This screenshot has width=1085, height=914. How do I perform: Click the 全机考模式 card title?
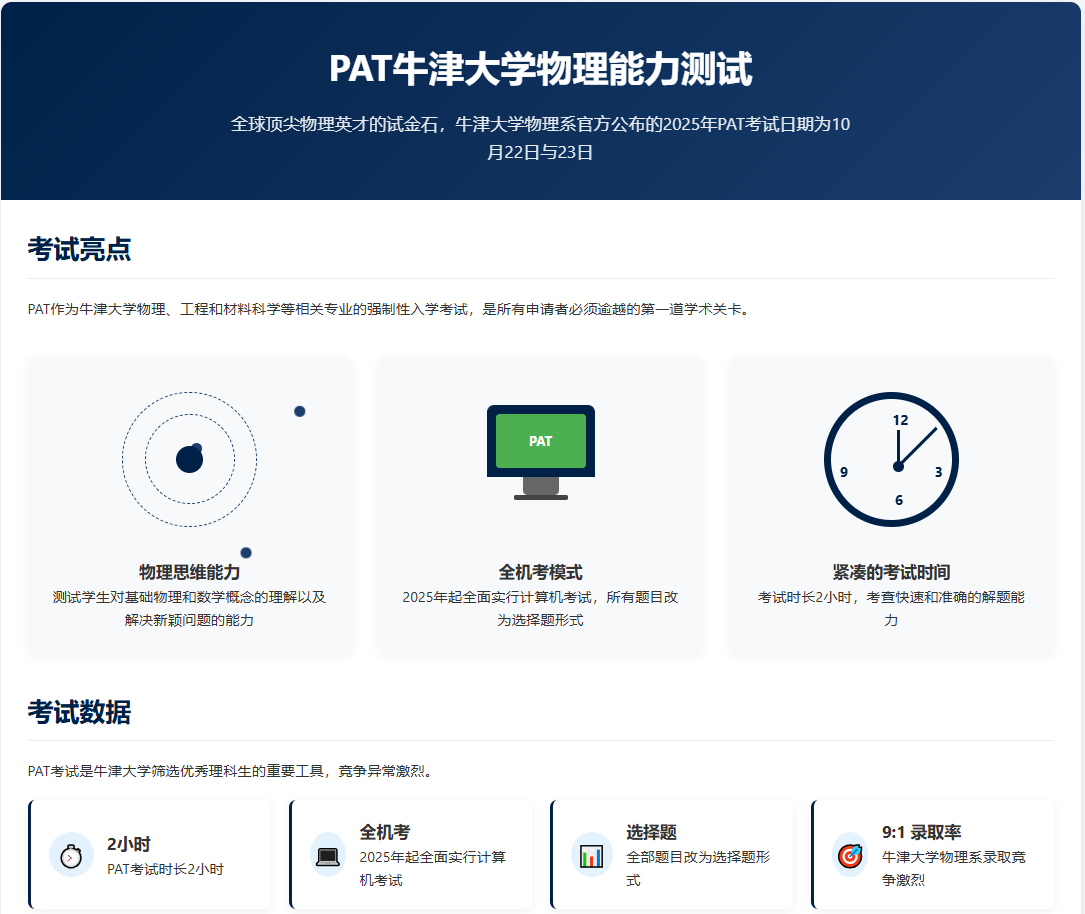[540, 572]
